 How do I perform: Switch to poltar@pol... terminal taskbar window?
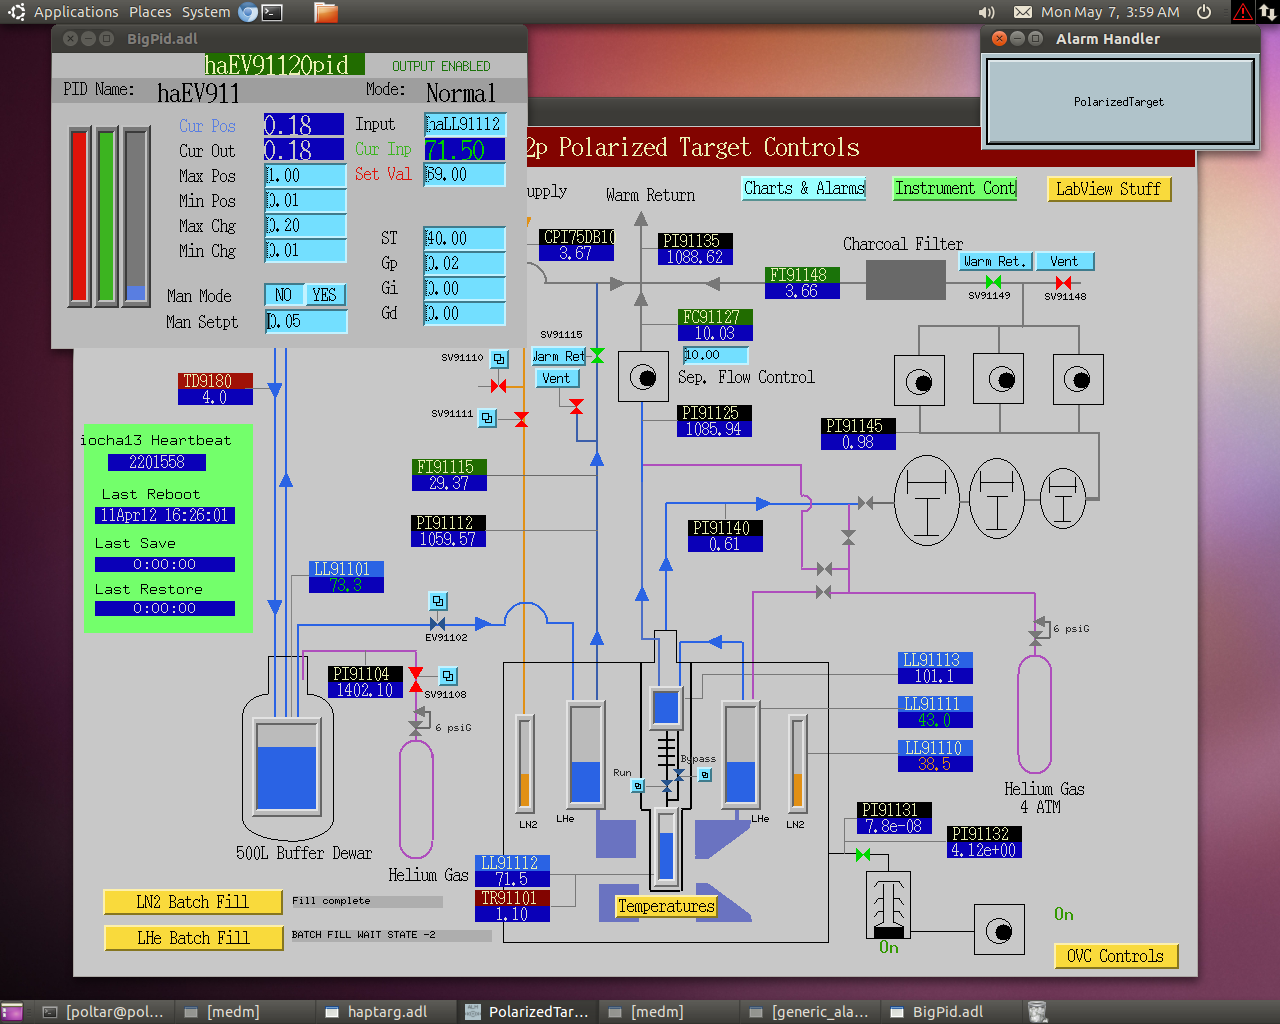pos(105,1012)
